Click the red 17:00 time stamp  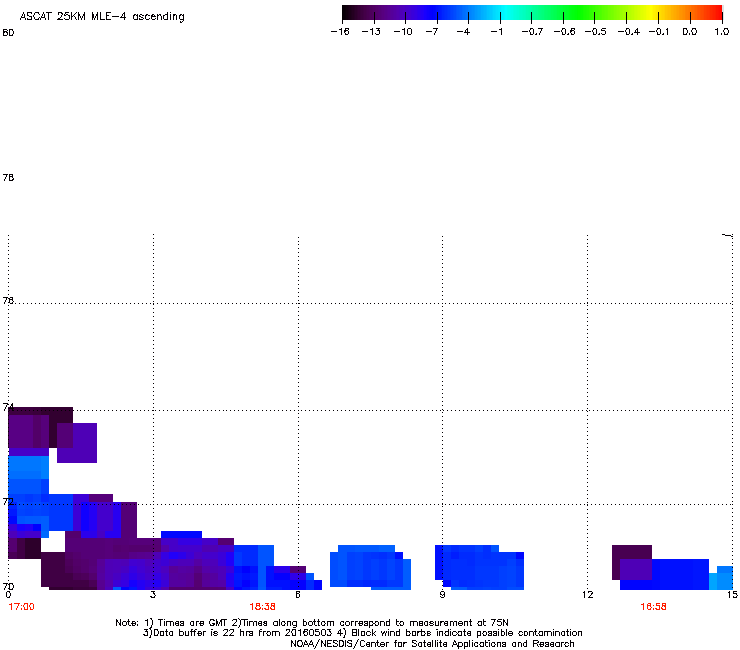tap(21, 607)
